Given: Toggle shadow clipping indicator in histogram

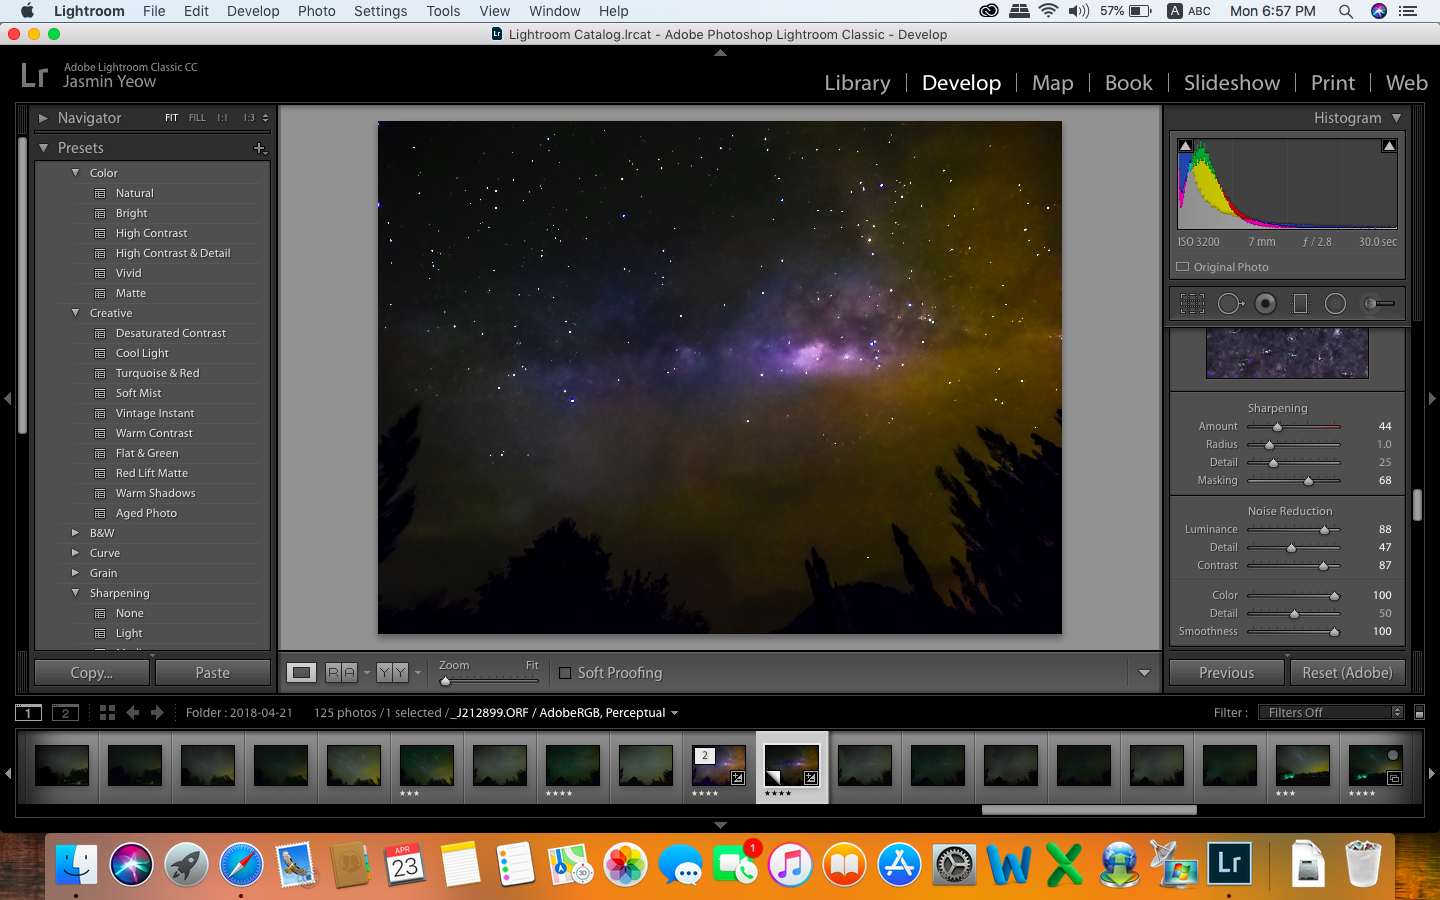Looking at the screenshot, I should point(1185,146).
